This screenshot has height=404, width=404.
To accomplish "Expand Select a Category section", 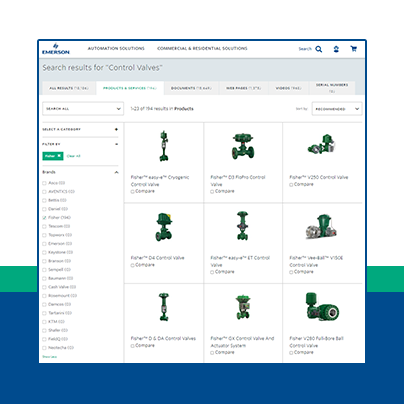I will click(x=116, y=129).
